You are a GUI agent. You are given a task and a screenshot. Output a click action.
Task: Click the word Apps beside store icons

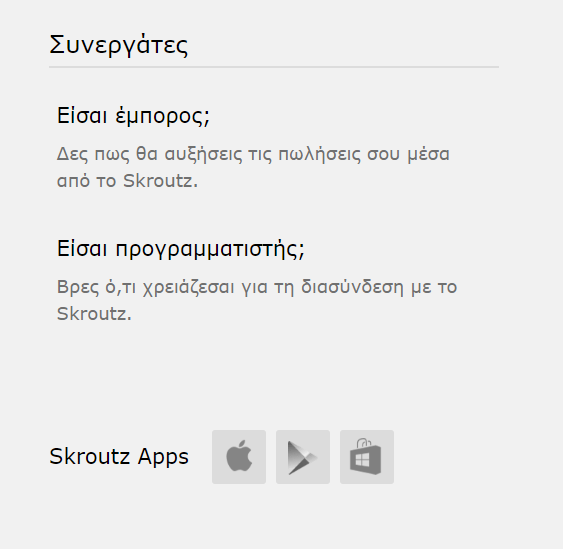click(x=163, y=457)
